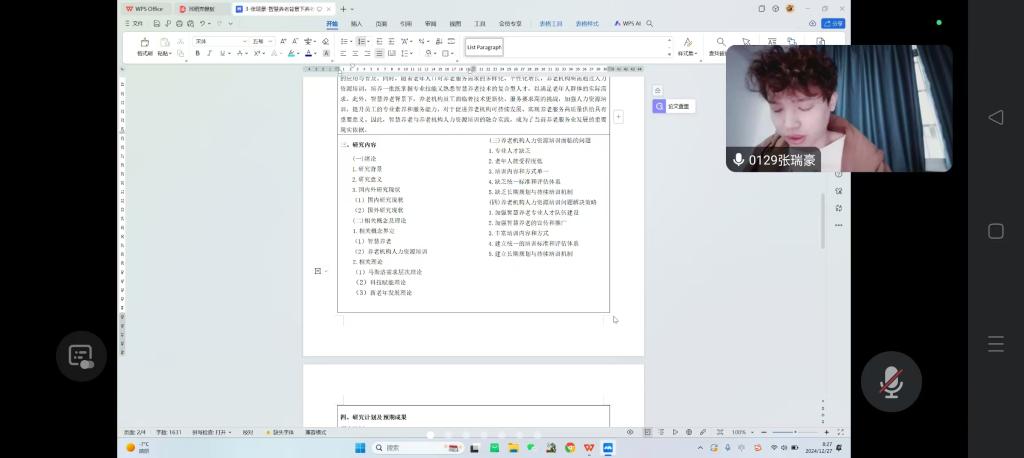Click the Chrome icon in the taskbar
This screenshot has width=1024, height=458.
point(570,447)
